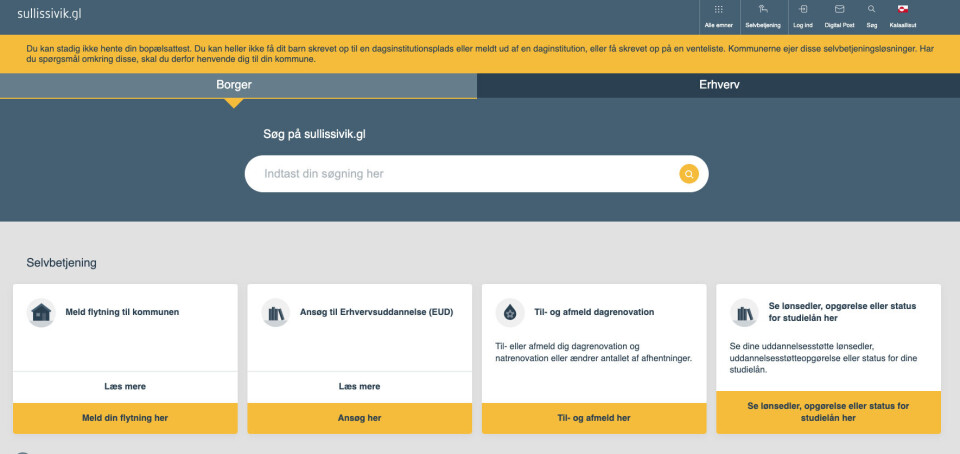Switch to the Erhverv tab
Screen dimensions: 960x454
718,85
